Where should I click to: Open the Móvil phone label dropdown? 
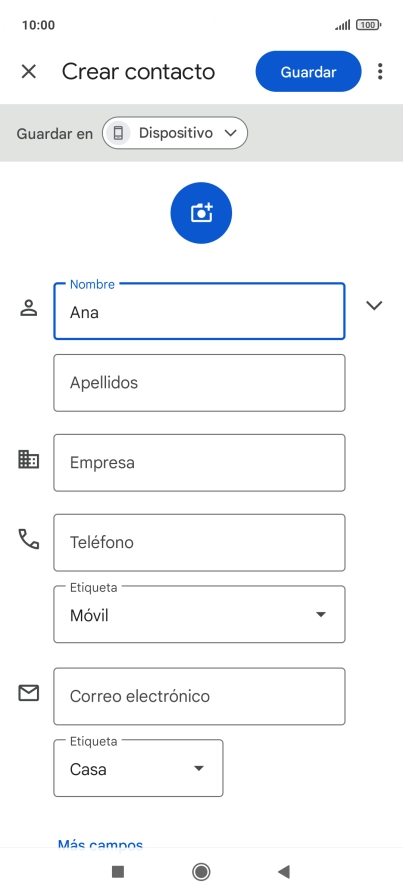199,614
